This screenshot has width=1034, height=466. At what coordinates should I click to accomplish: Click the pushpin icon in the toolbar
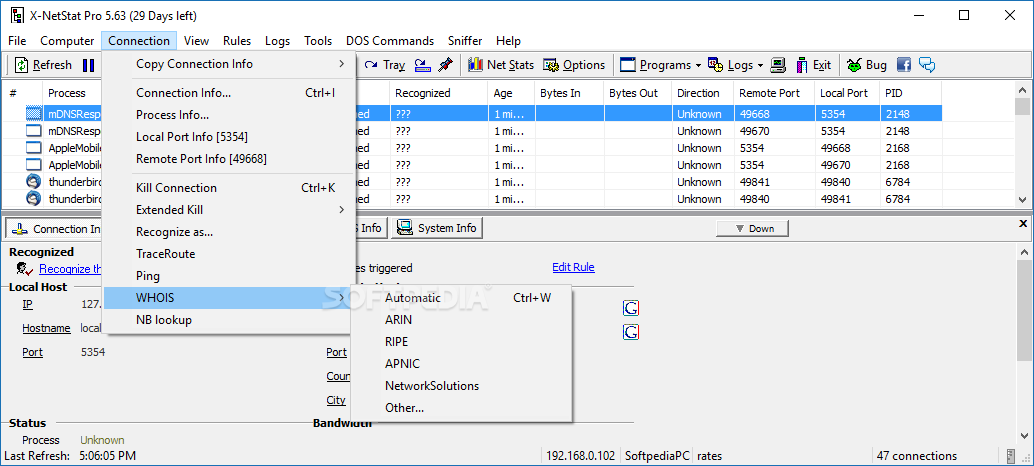445,65
